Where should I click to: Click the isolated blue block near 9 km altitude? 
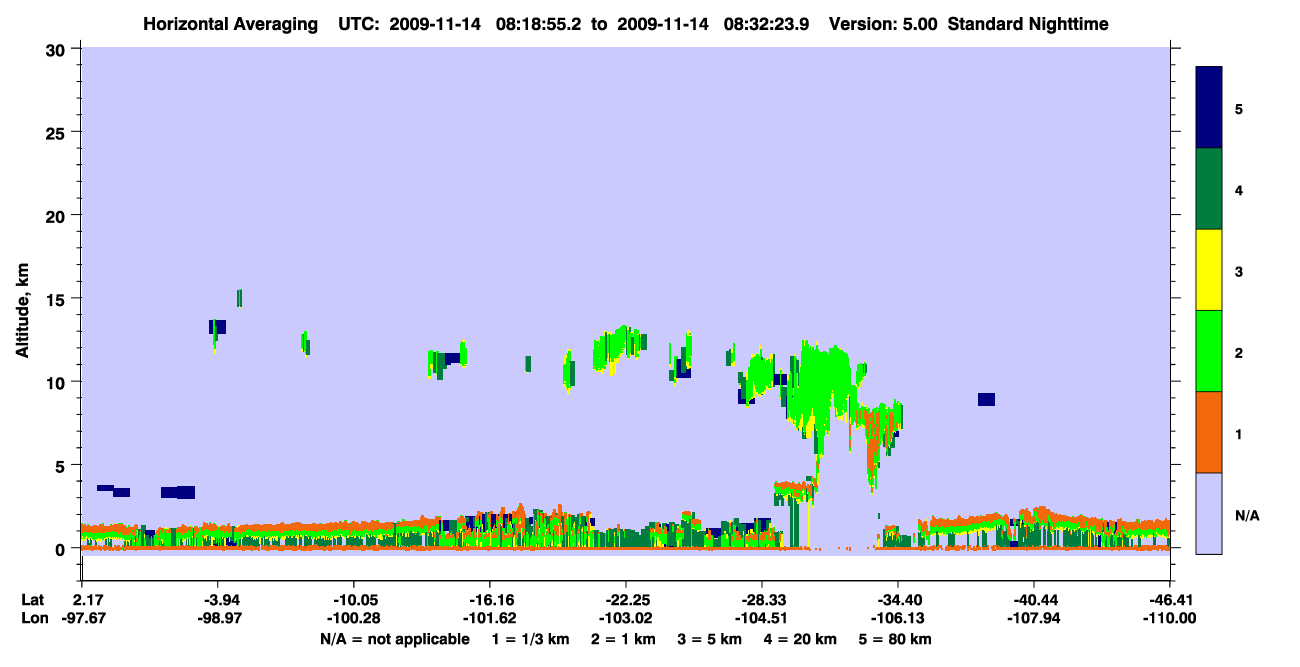[986, 400]
